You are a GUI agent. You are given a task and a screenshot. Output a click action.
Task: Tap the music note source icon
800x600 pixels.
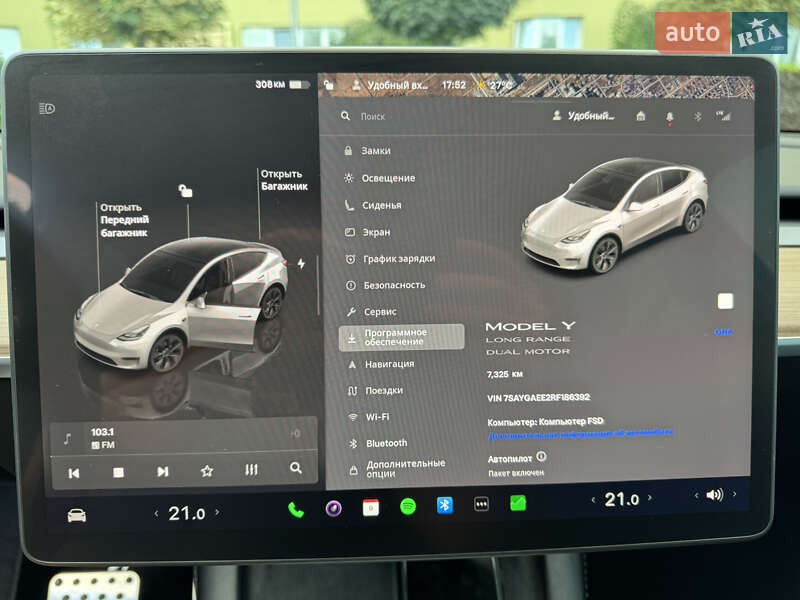click(67, 439)
